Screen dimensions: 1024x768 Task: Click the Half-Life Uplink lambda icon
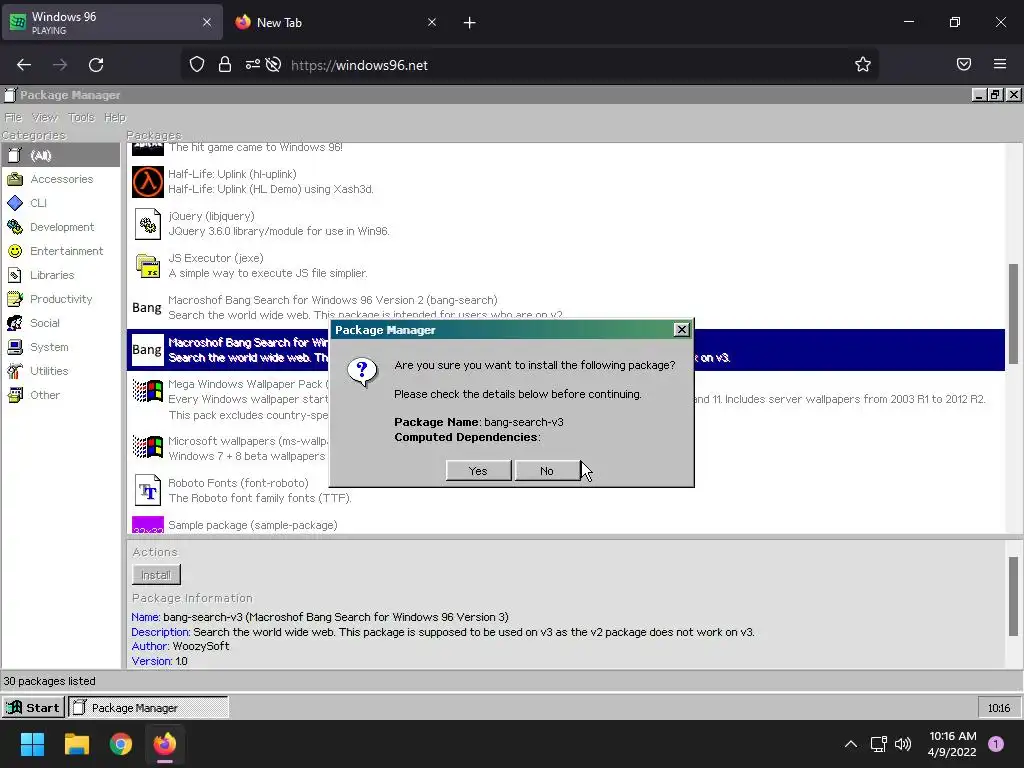[x=148, y=182]
